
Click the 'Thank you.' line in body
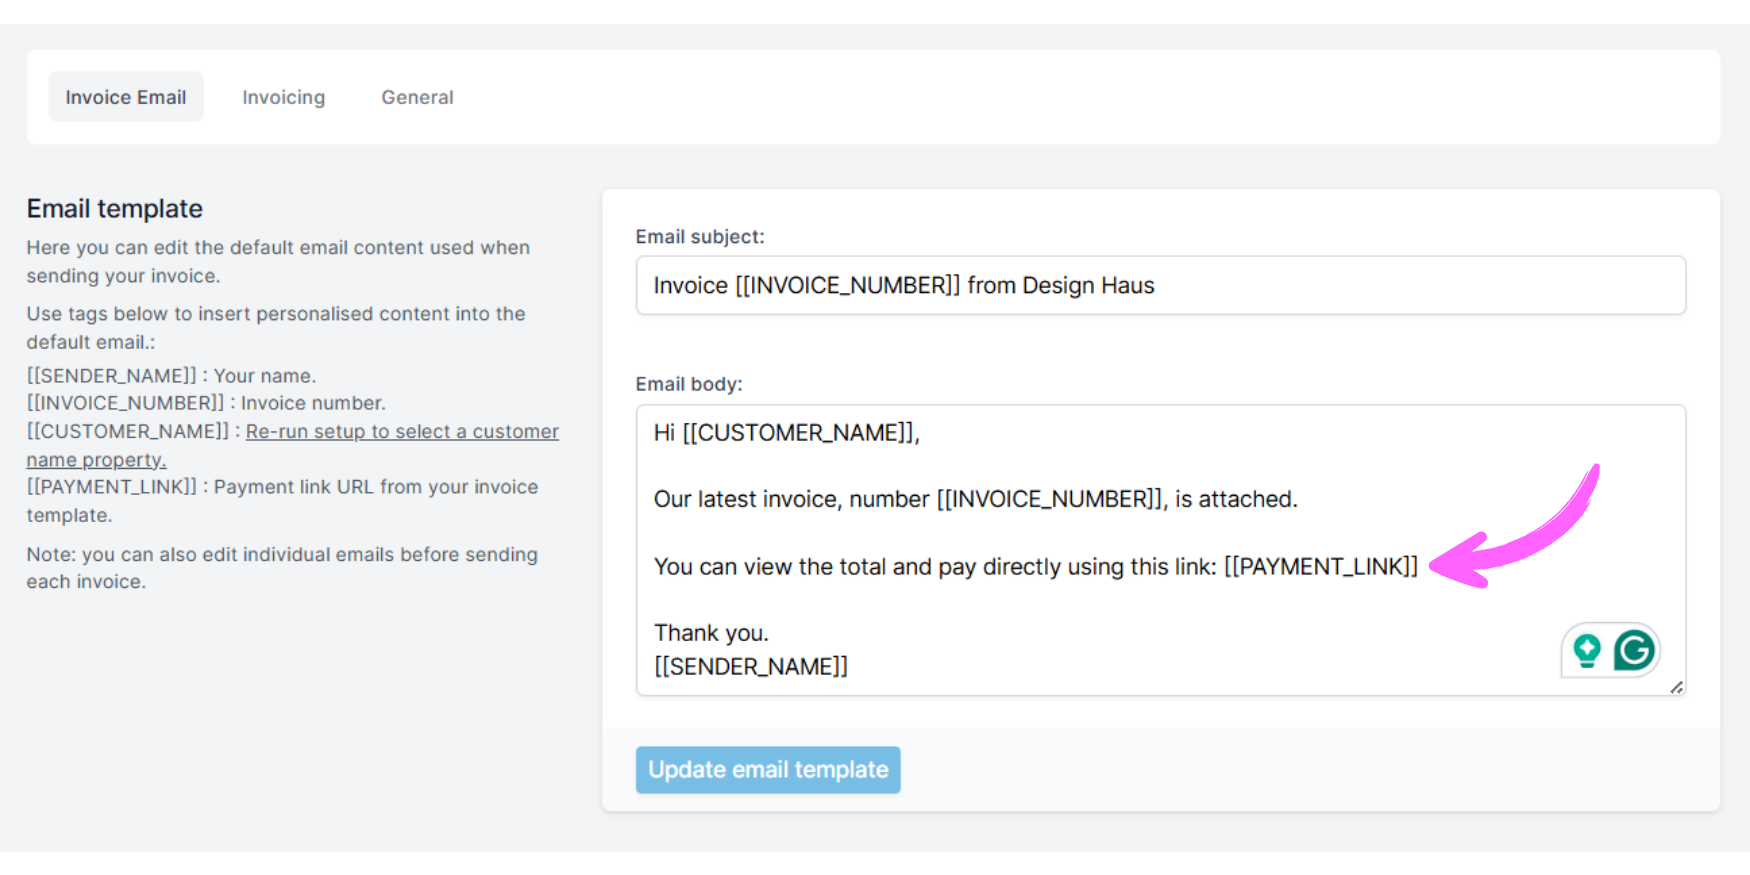click(x=711, y=633)
